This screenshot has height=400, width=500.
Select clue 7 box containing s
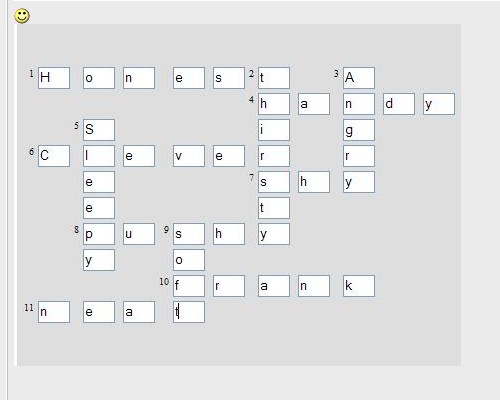click(x=274, y=182)
